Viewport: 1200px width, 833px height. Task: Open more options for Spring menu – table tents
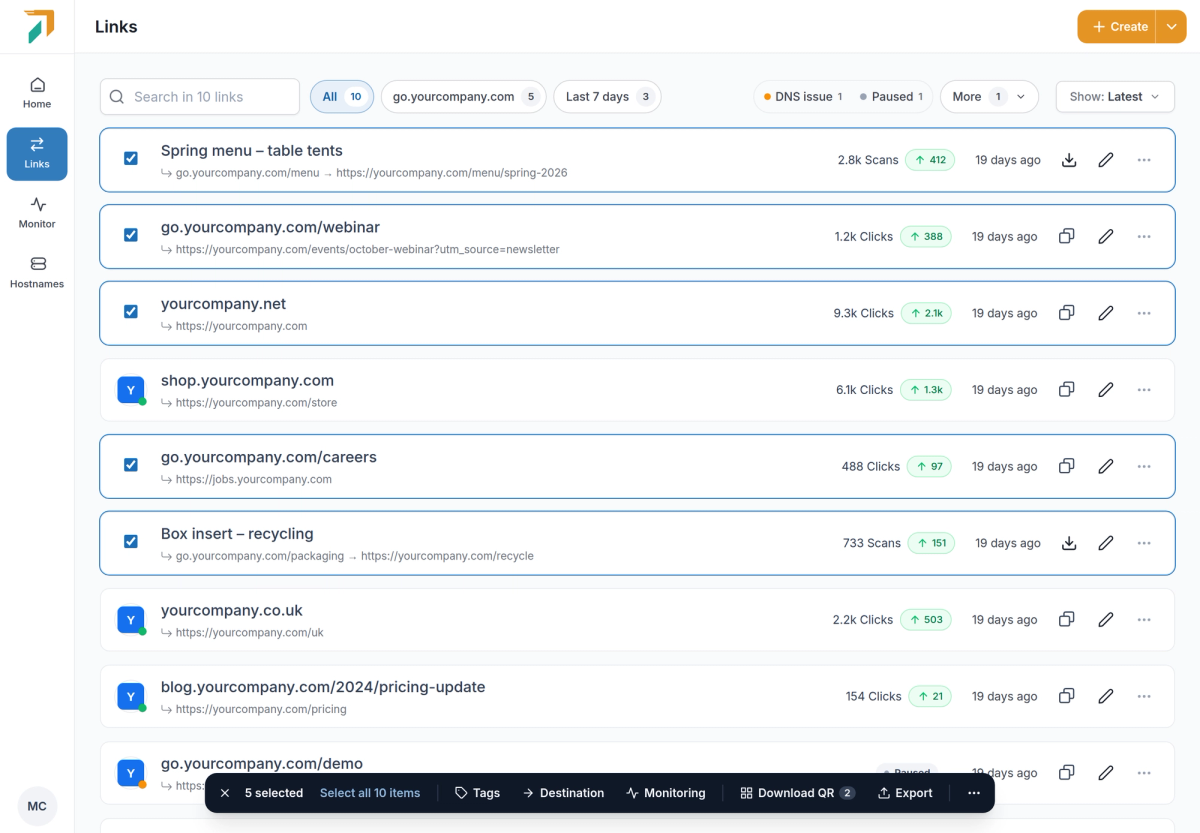click(1144, 160)
